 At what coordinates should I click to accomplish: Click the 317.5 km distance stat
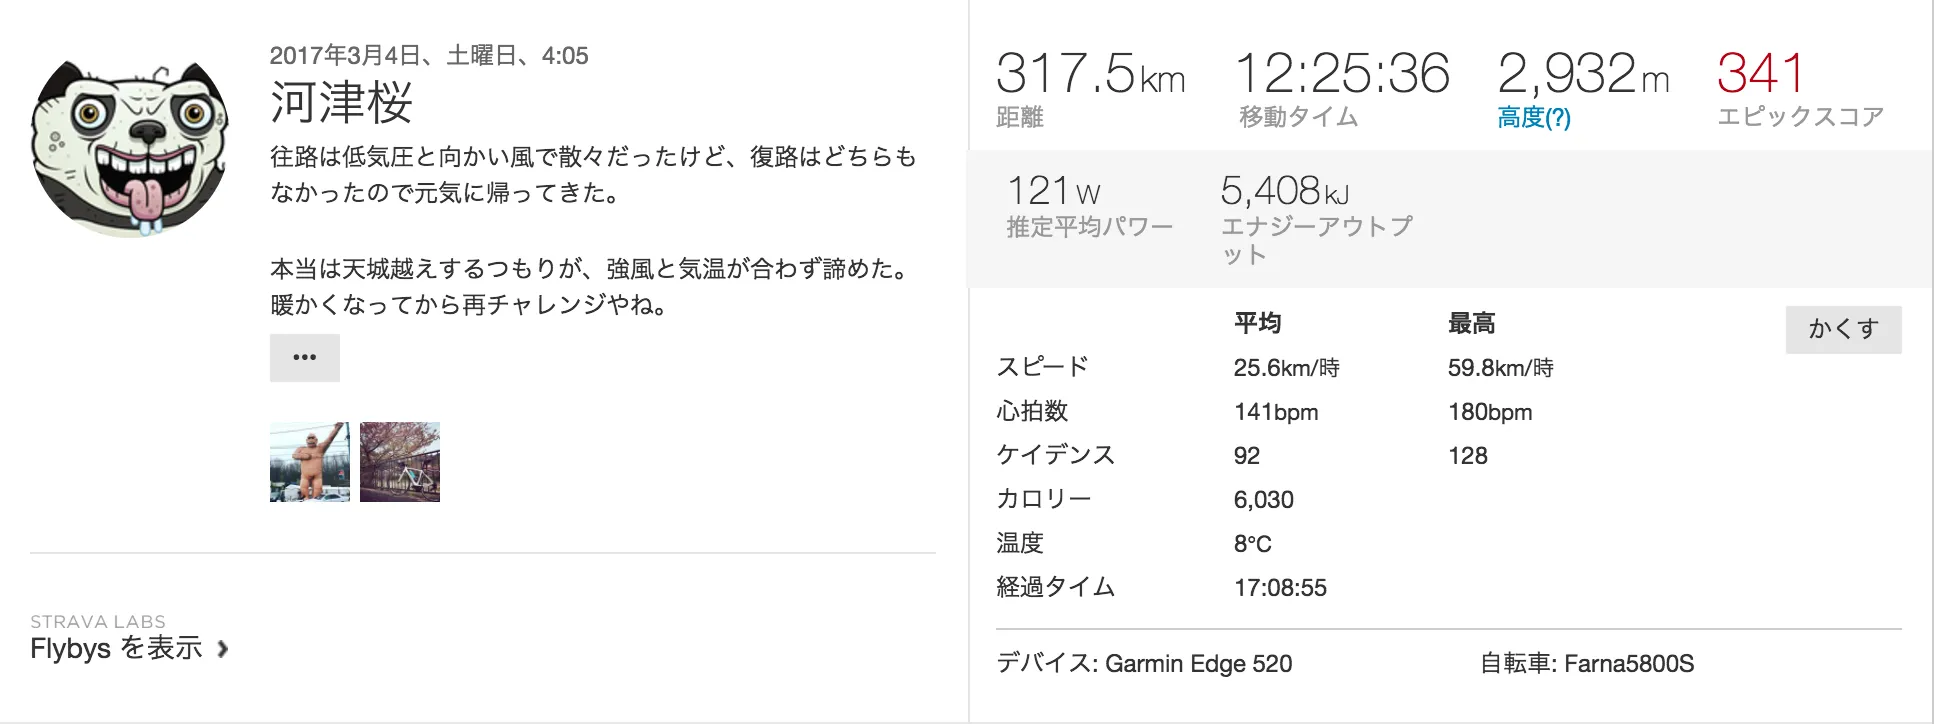pos(1090,75)
